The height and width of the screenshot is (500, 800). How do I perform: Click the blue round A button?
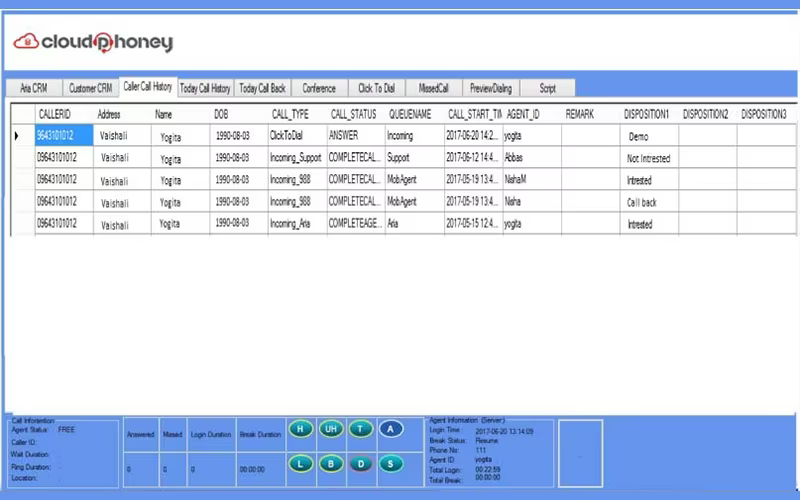tap(391, 429)
